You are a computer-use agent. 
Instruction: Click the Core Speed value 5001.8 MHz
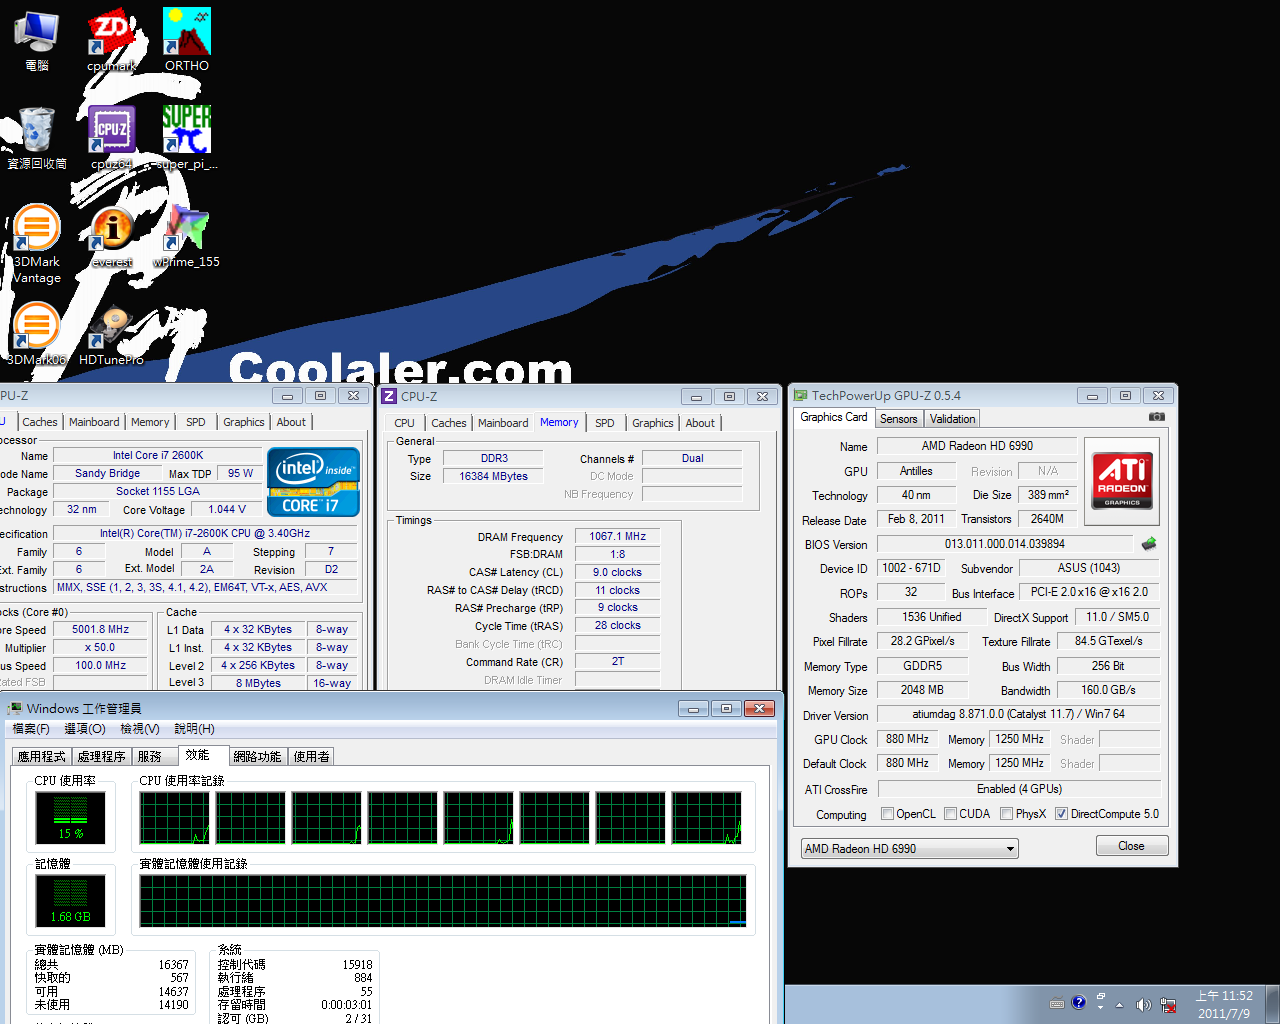(101, 629)
